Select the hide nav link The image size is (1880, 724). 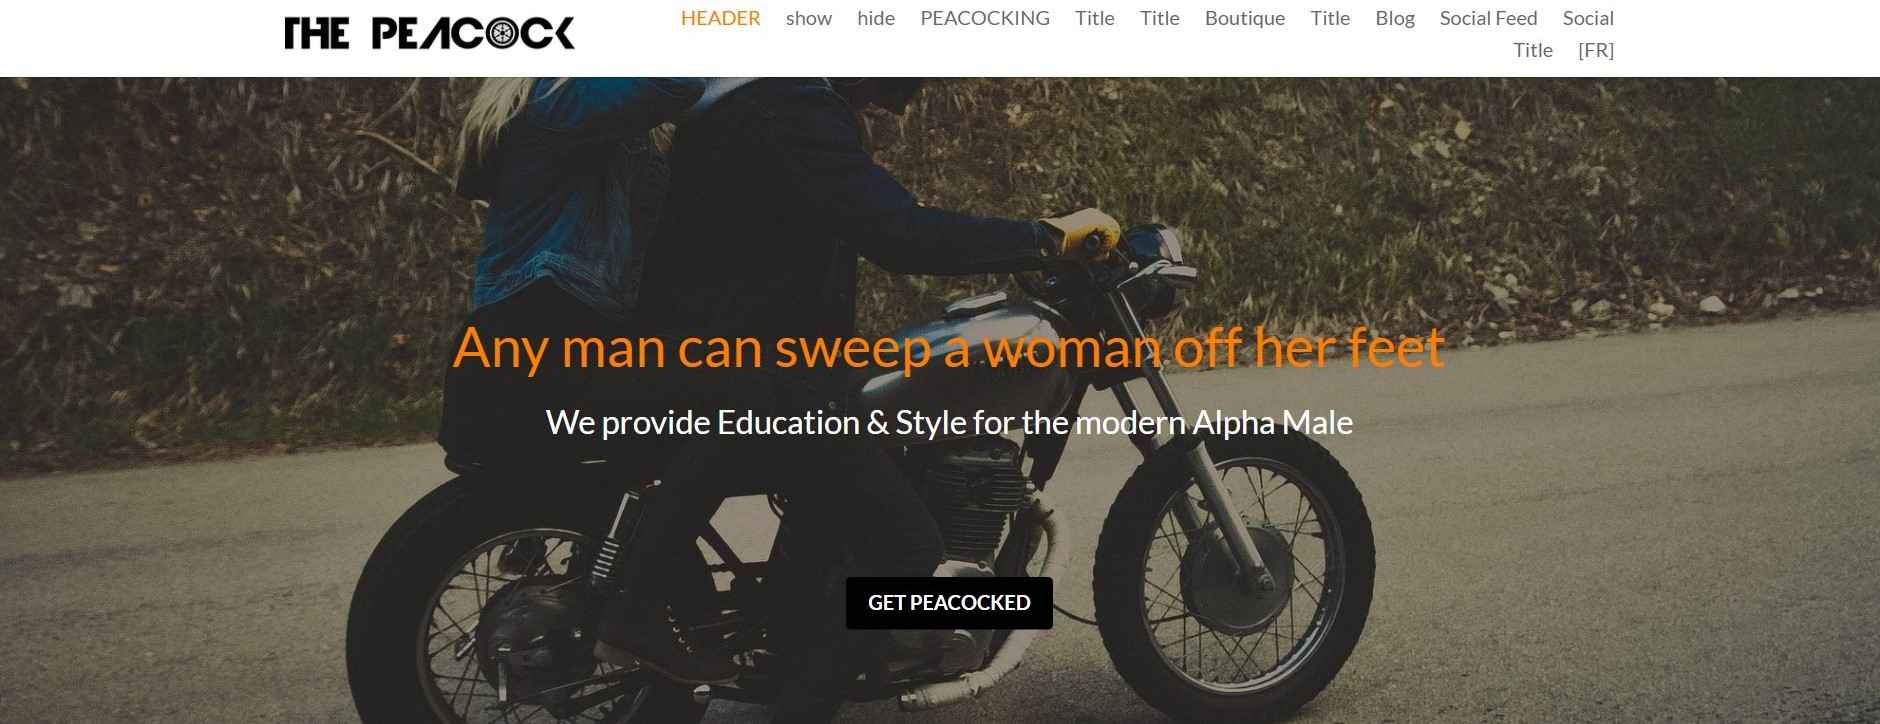[x=876, y=18]
